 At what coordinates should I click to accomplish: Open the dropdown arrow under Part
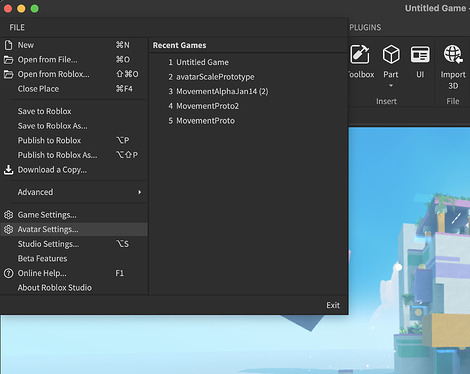pos(391,86)
